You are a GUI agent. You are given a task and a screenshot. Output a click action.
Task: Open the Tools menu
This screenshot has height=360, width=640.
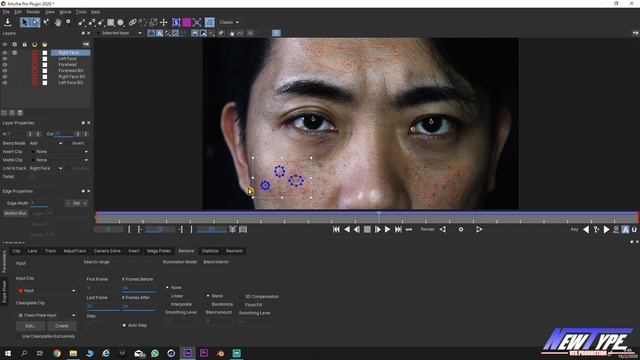pos(81,12)
